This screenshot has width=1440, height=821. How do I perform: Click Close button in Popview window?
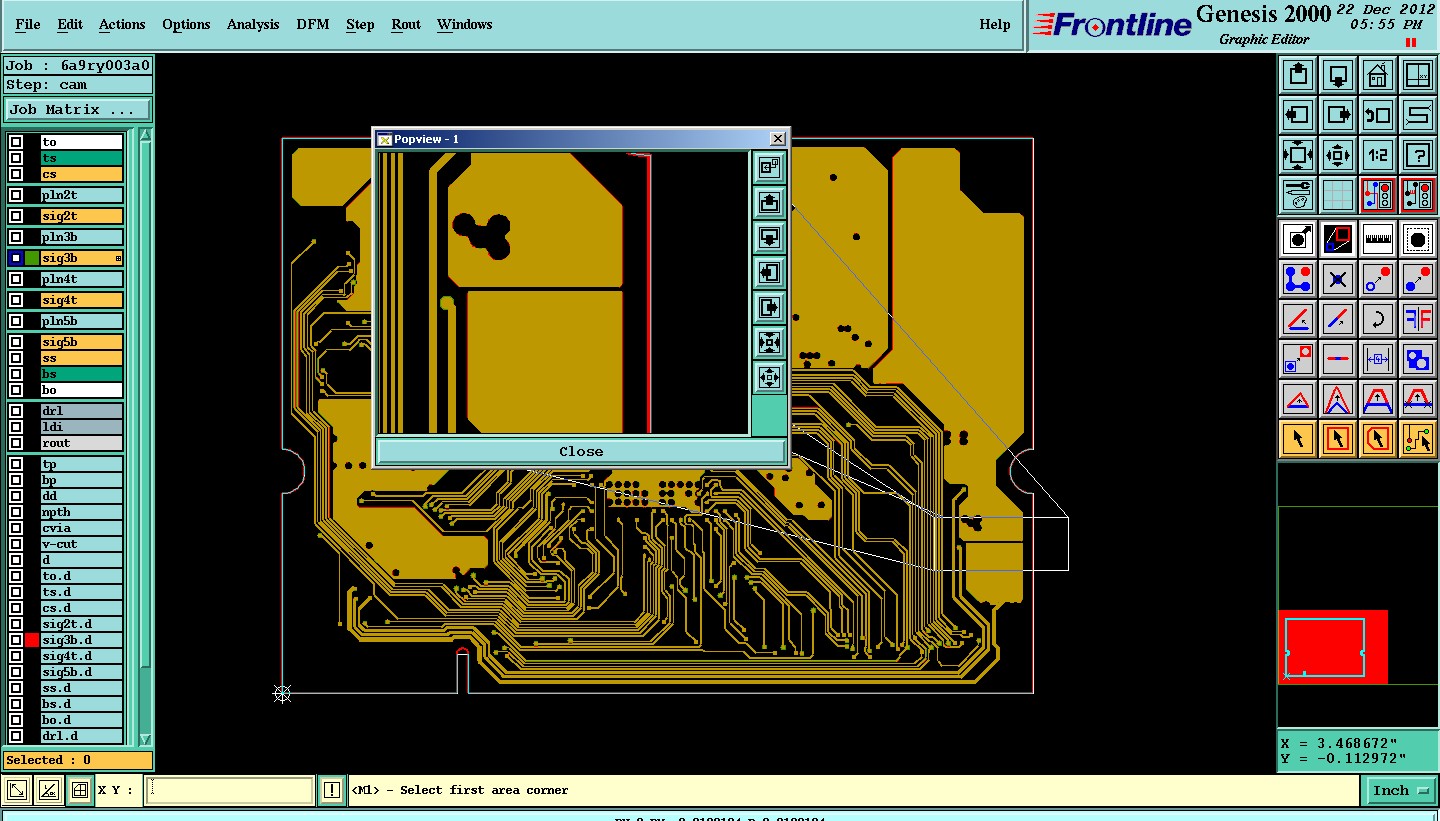[x=581, y=451]
